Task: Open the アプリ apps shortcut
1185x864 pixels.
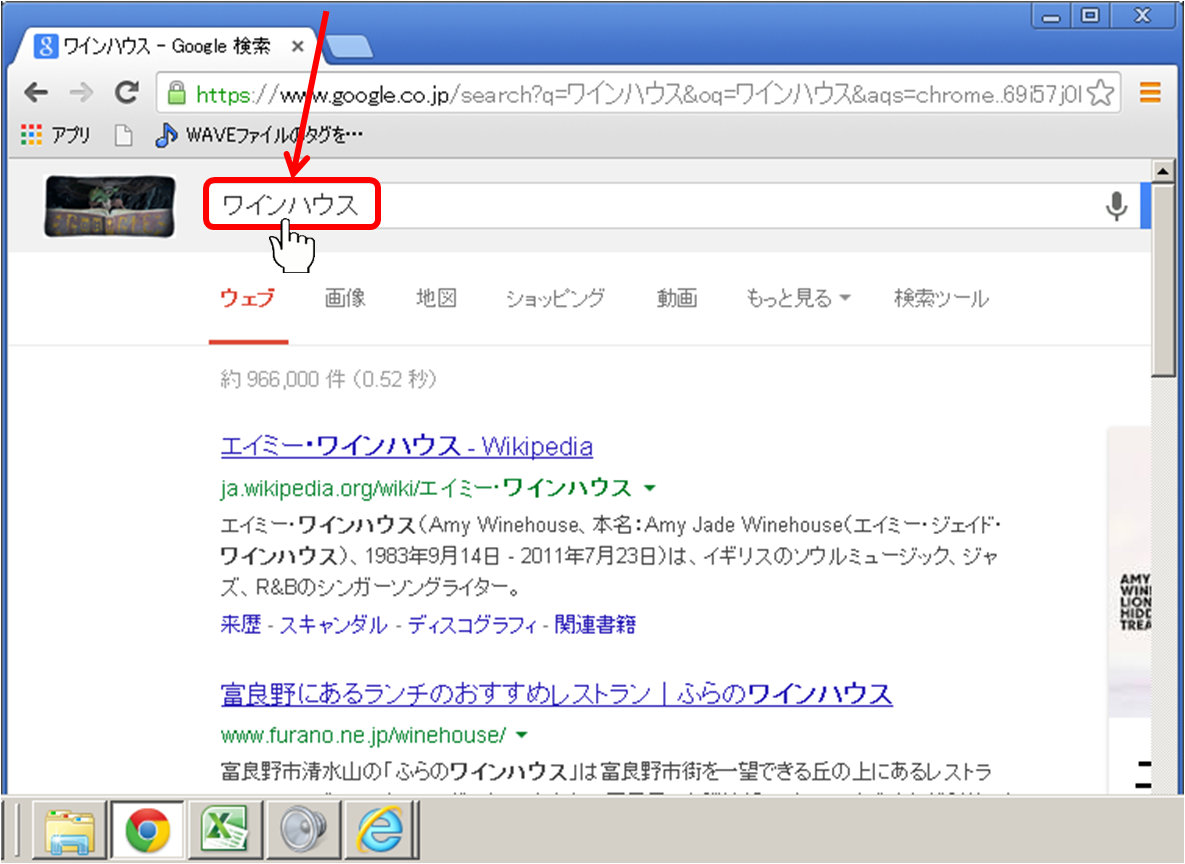Action: (x=56, y=136)
